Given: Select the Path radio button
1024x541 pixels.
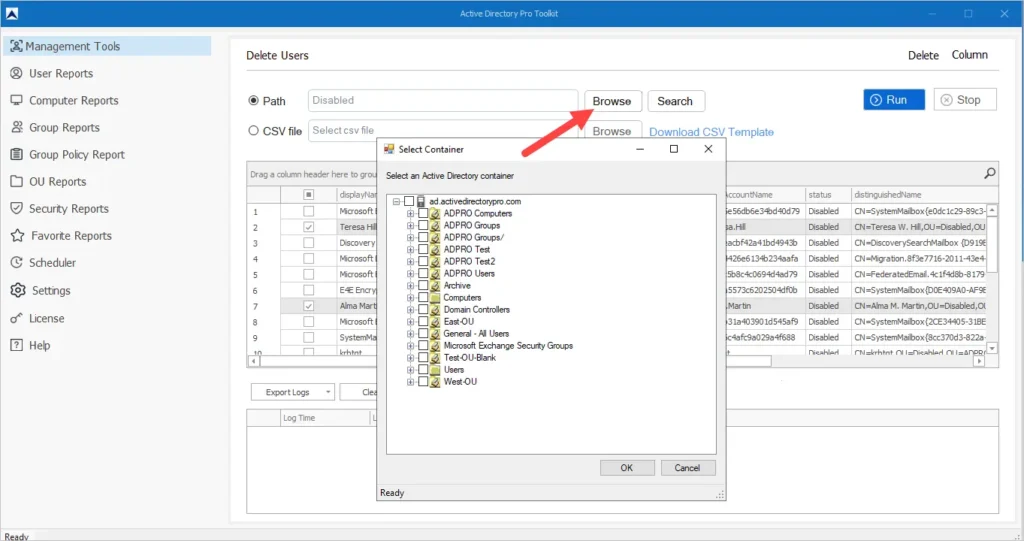Looking at the screenshot, I should pos(253,101).
